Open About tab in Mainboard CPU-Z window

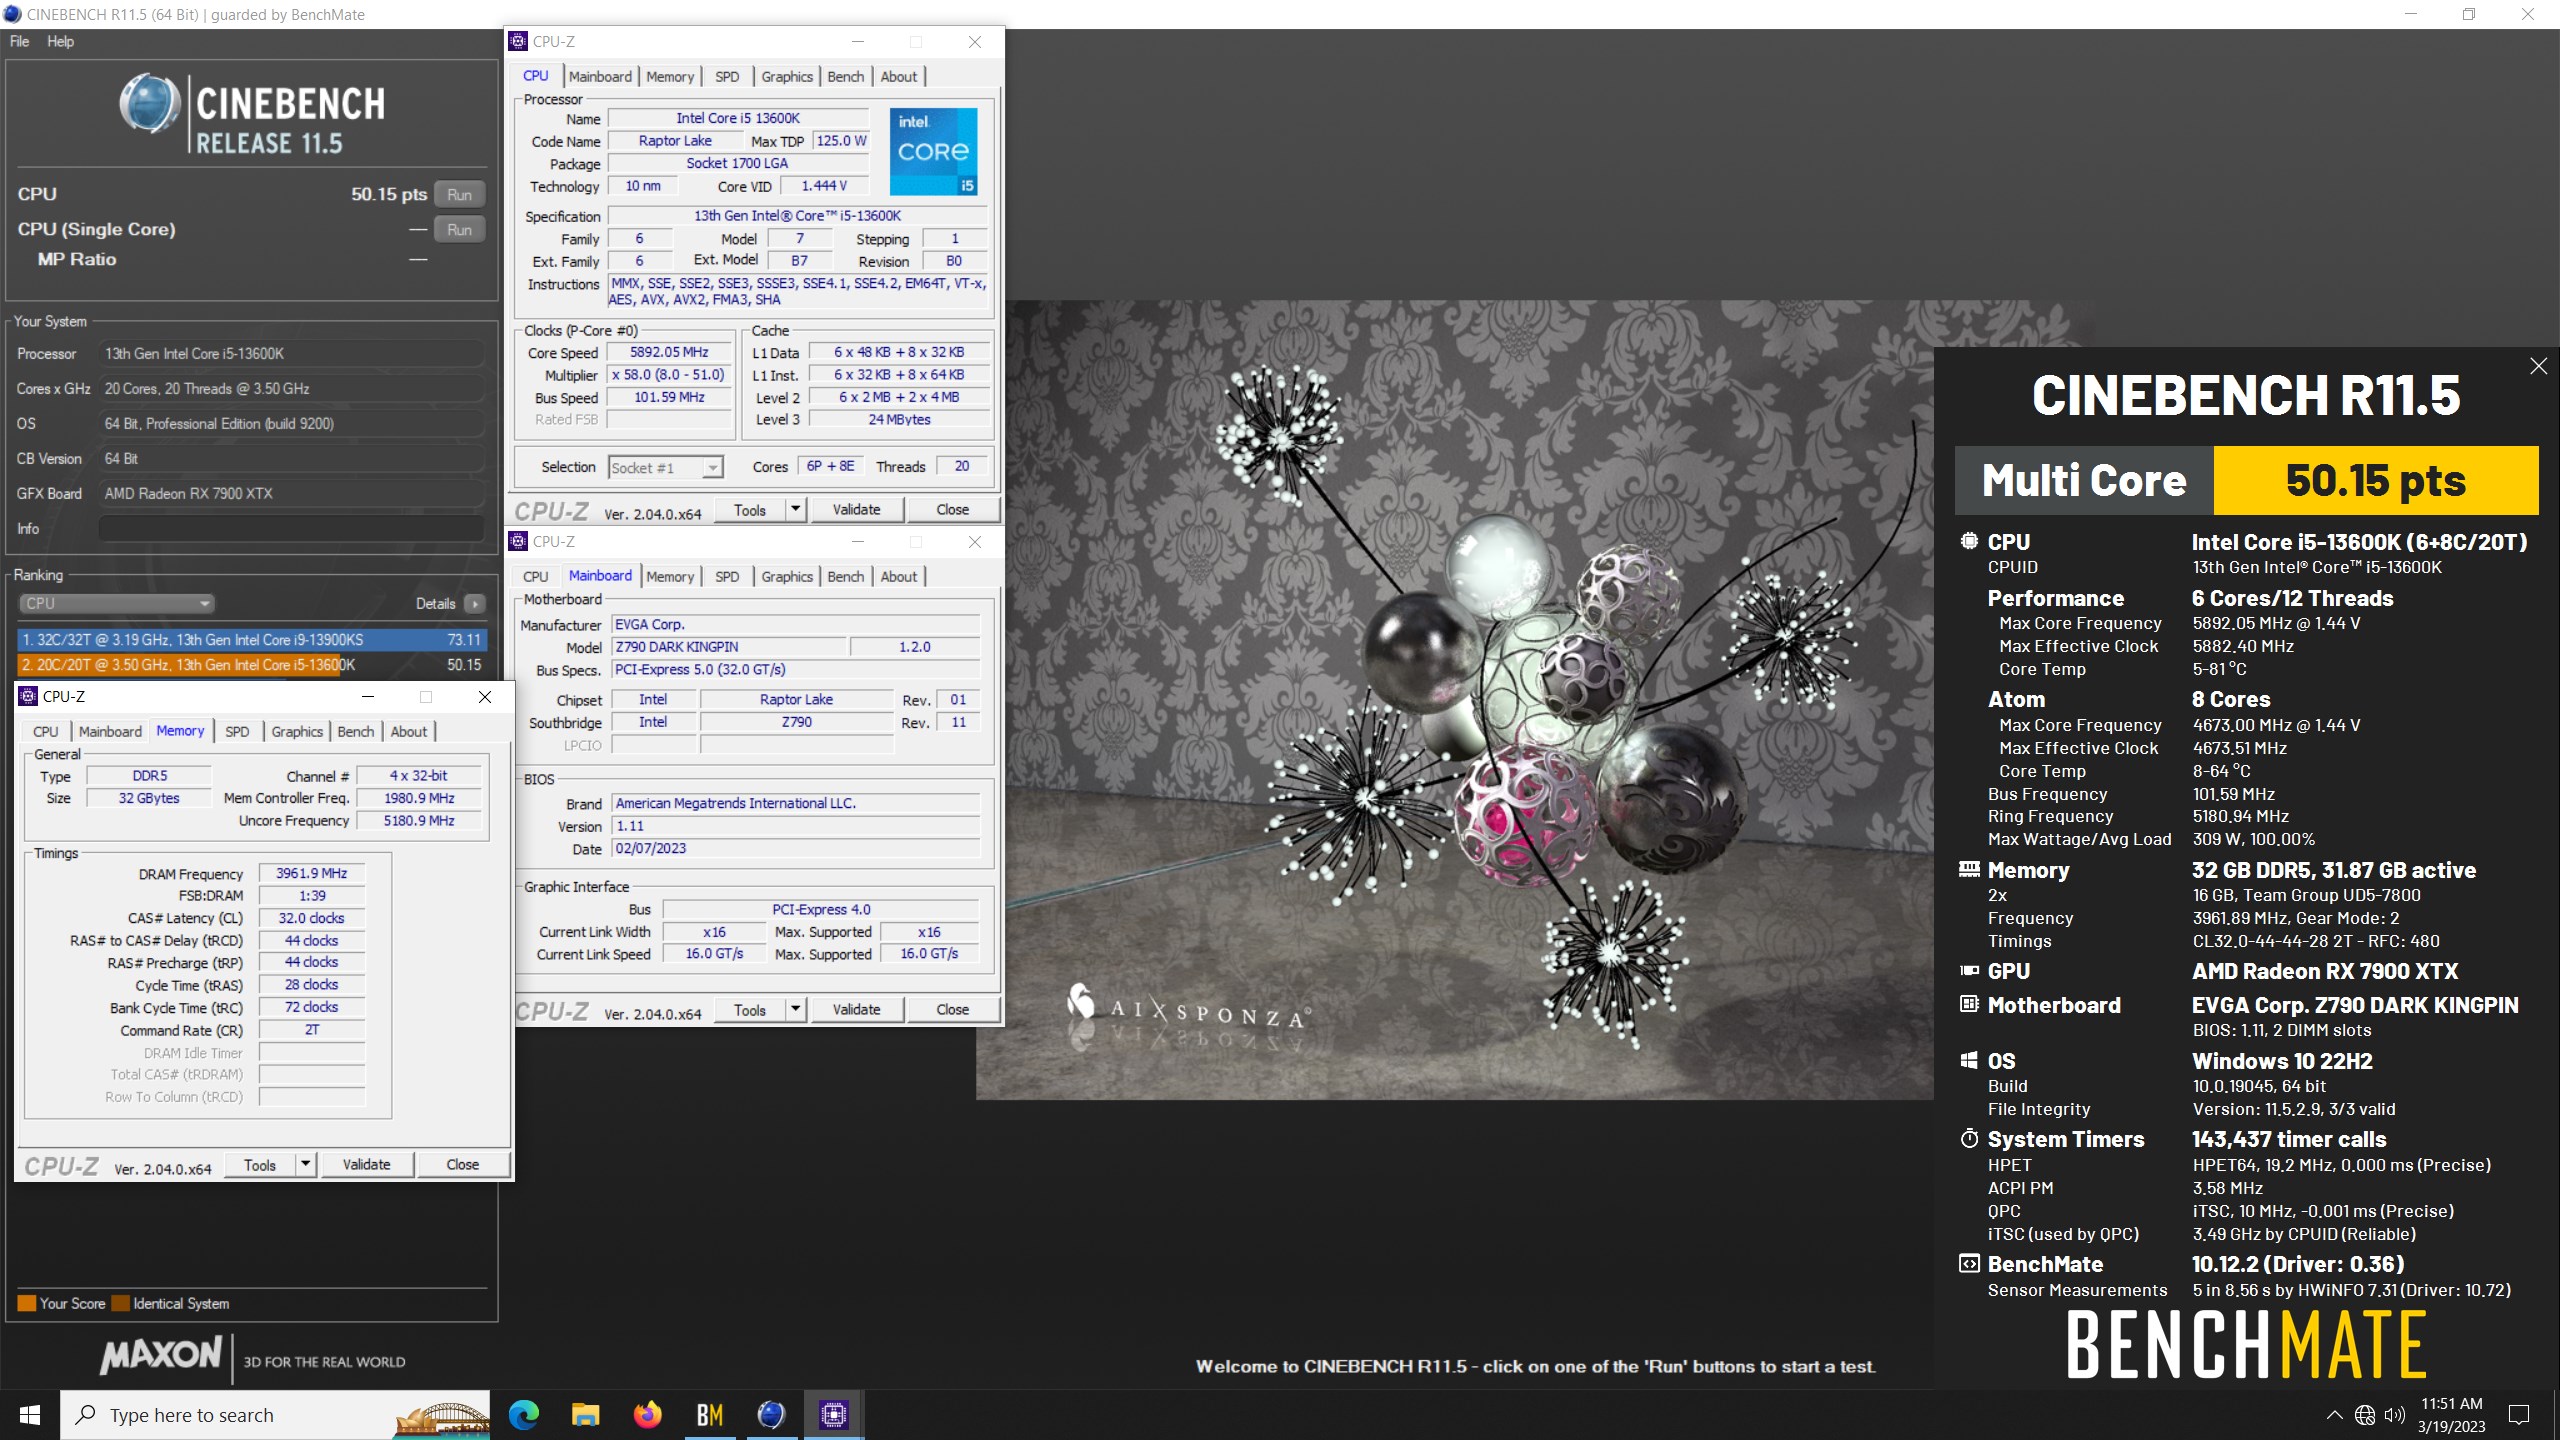point(898,576)
